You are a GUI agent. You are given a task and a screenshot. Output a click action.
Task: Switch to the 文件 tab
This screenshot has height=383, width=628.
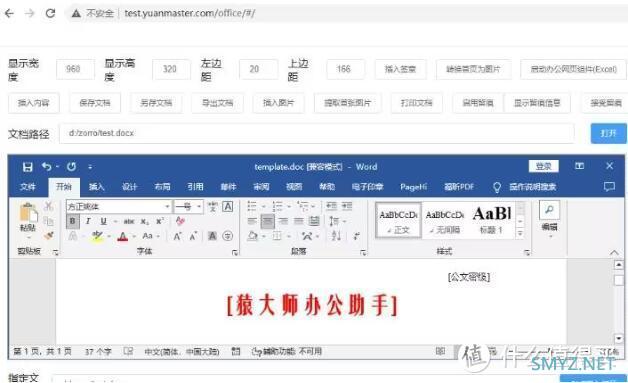[28, 187]
